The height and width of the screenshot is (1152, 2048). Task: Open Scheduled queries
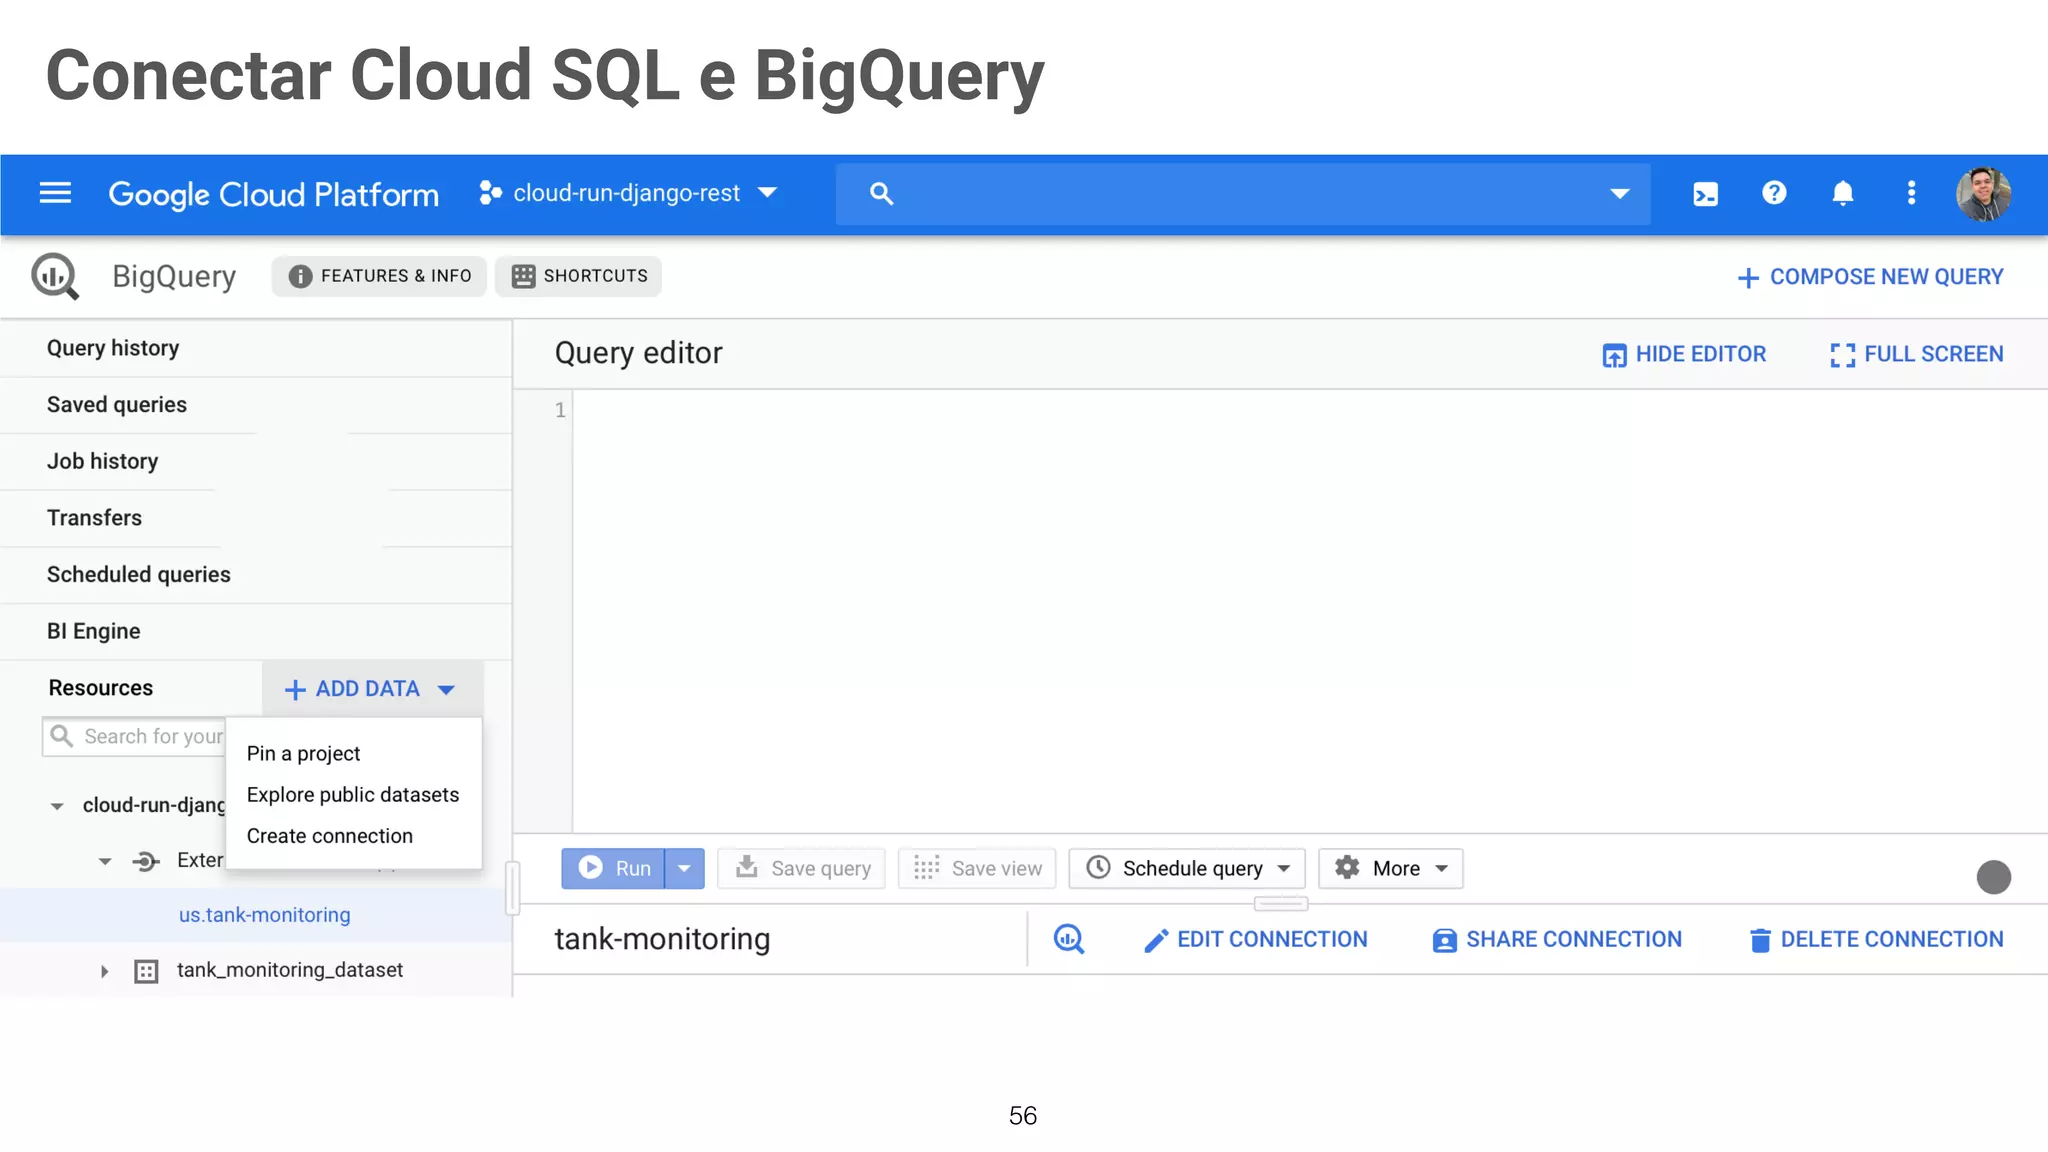coord(256,575)
